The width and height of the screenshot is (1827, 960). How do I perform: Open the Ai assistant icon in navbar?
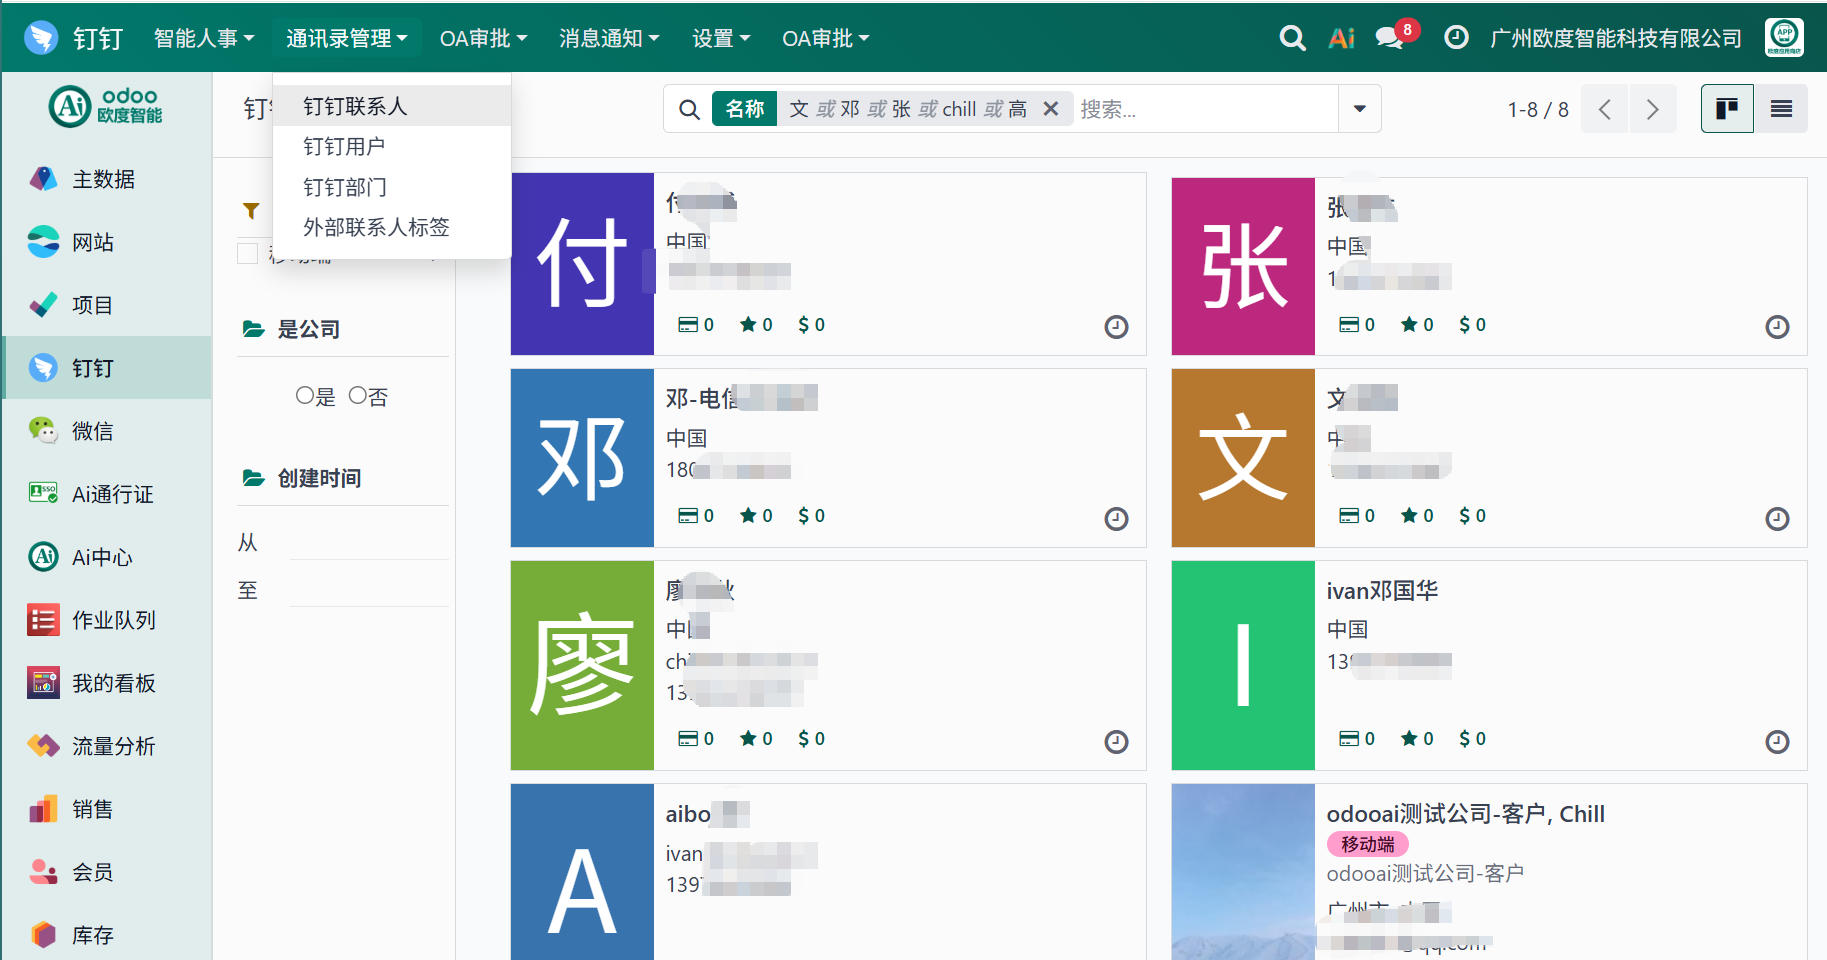1341,38
